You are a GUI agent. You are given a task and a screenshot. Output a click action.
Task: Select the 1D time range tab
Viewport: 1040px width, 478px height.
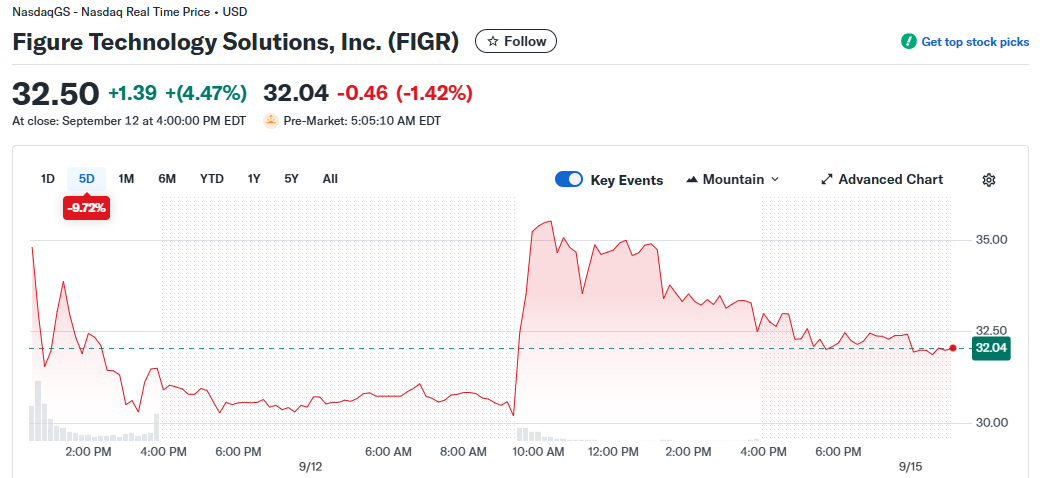click(x=47, y=179)
